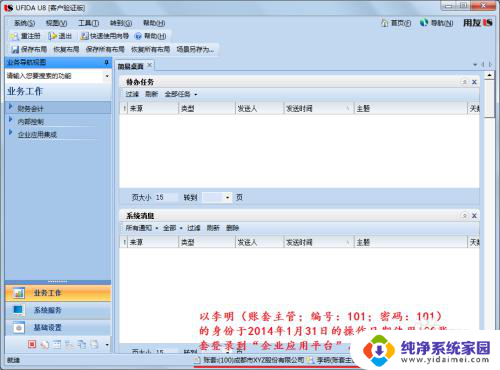This screenshot has height=370, width=500.
Task: Open the 快速使用向导 quick-start wizard
Action: 105,36
